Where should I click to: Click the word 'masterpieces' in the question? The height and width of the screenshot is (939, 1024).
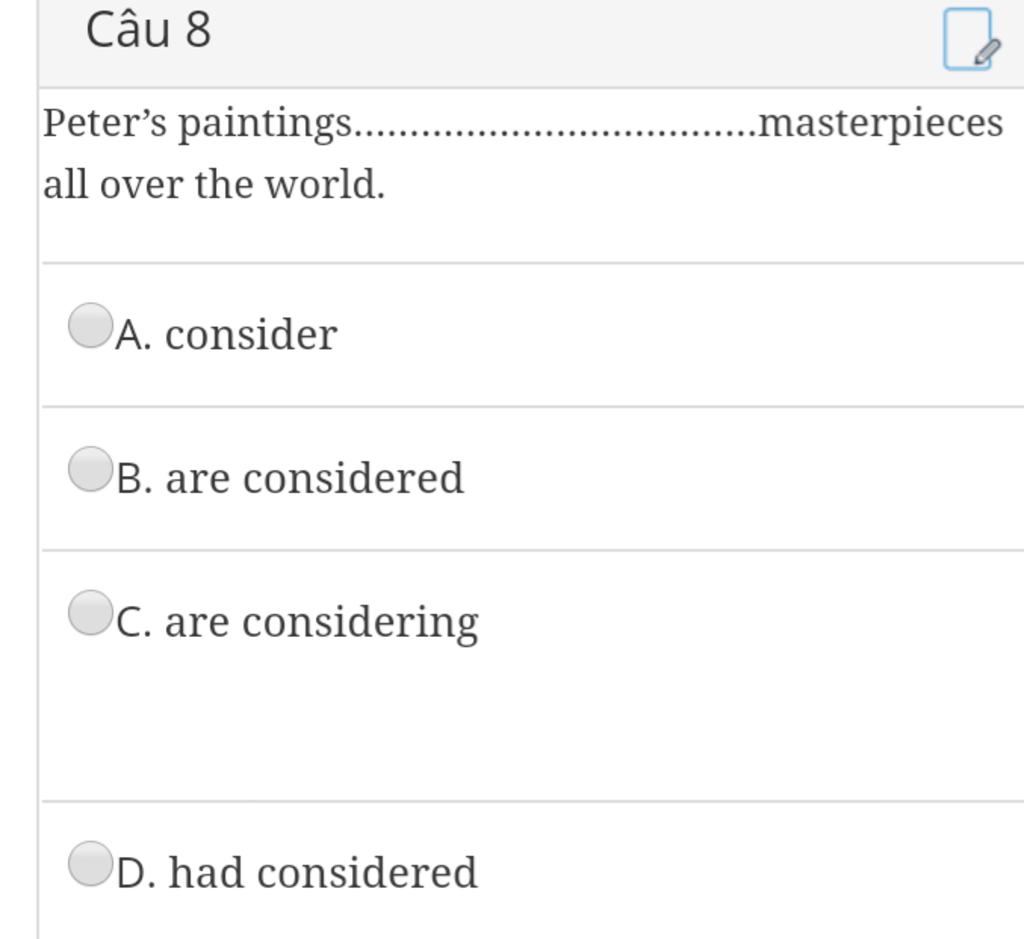[x=880, y=124]
